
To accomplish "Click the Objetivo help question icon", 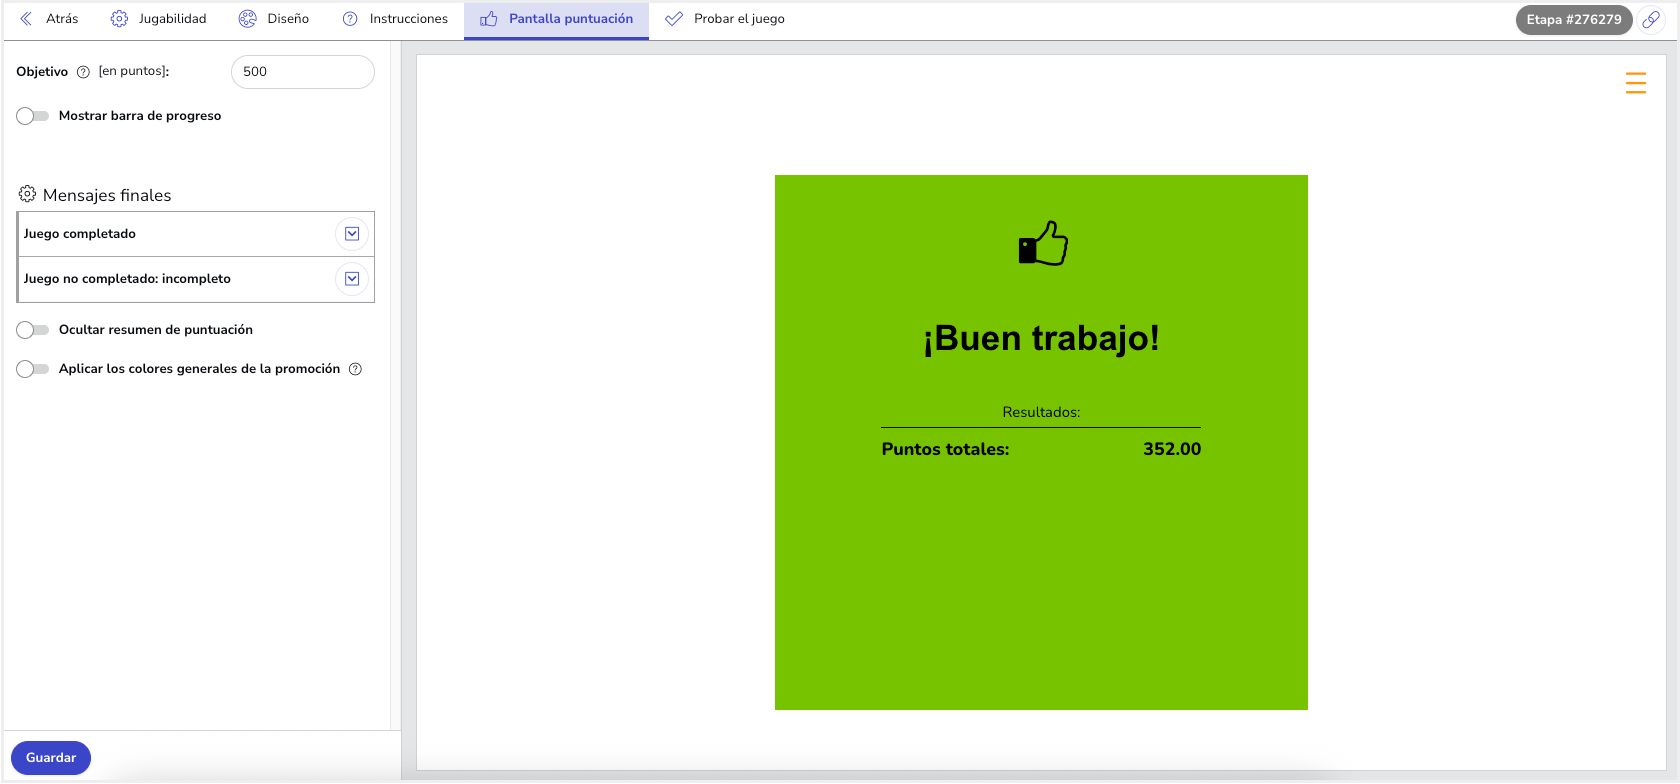I will [x=83, y=72].
